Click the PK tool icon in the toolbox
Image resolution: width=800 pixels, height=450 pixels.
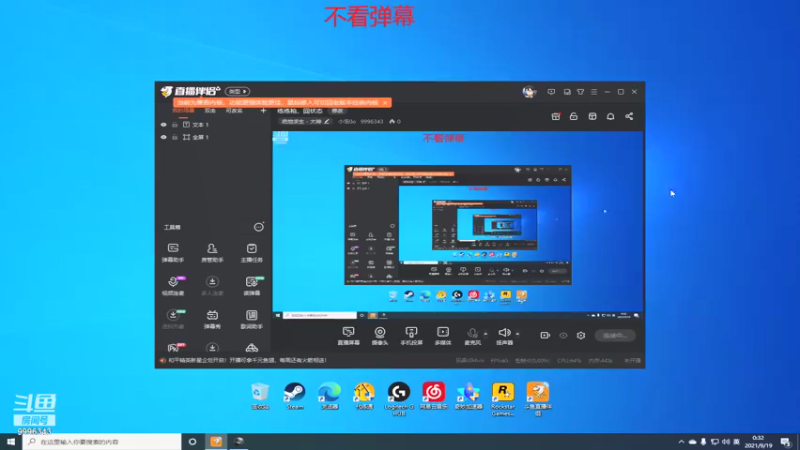174,348
